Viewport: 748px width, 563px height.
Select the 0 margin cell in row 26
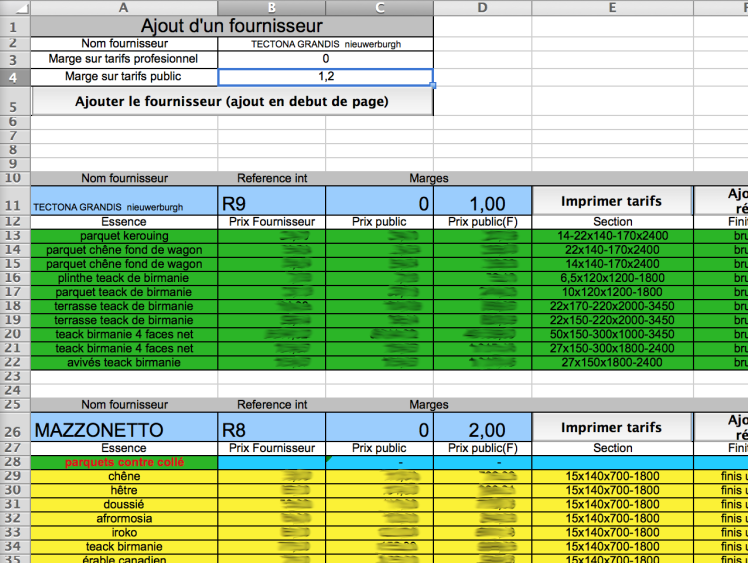(x=380, y=427)
